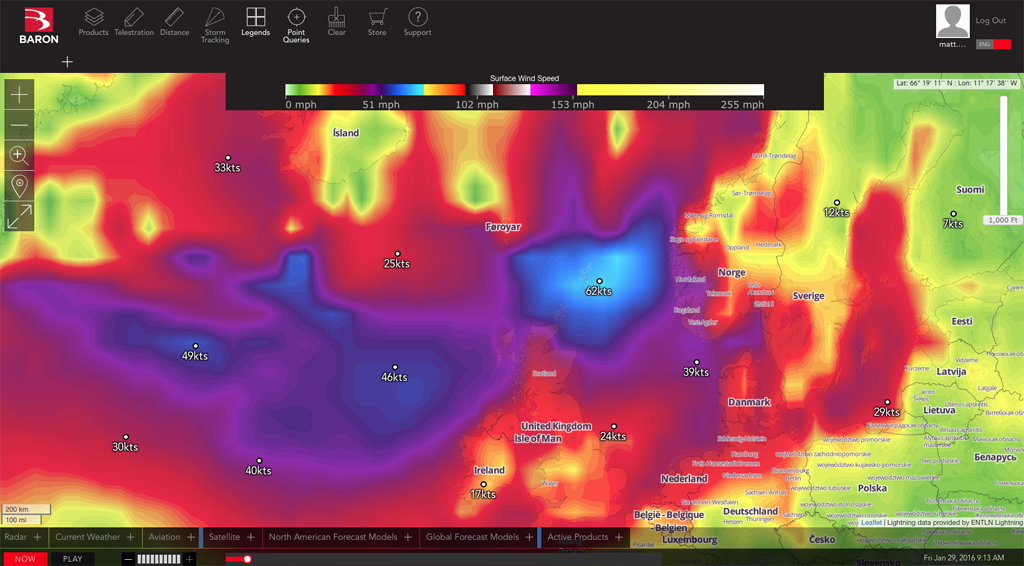Click the Ísland map label
Screen dimensions: 1024x566
(x=346, y=133)
